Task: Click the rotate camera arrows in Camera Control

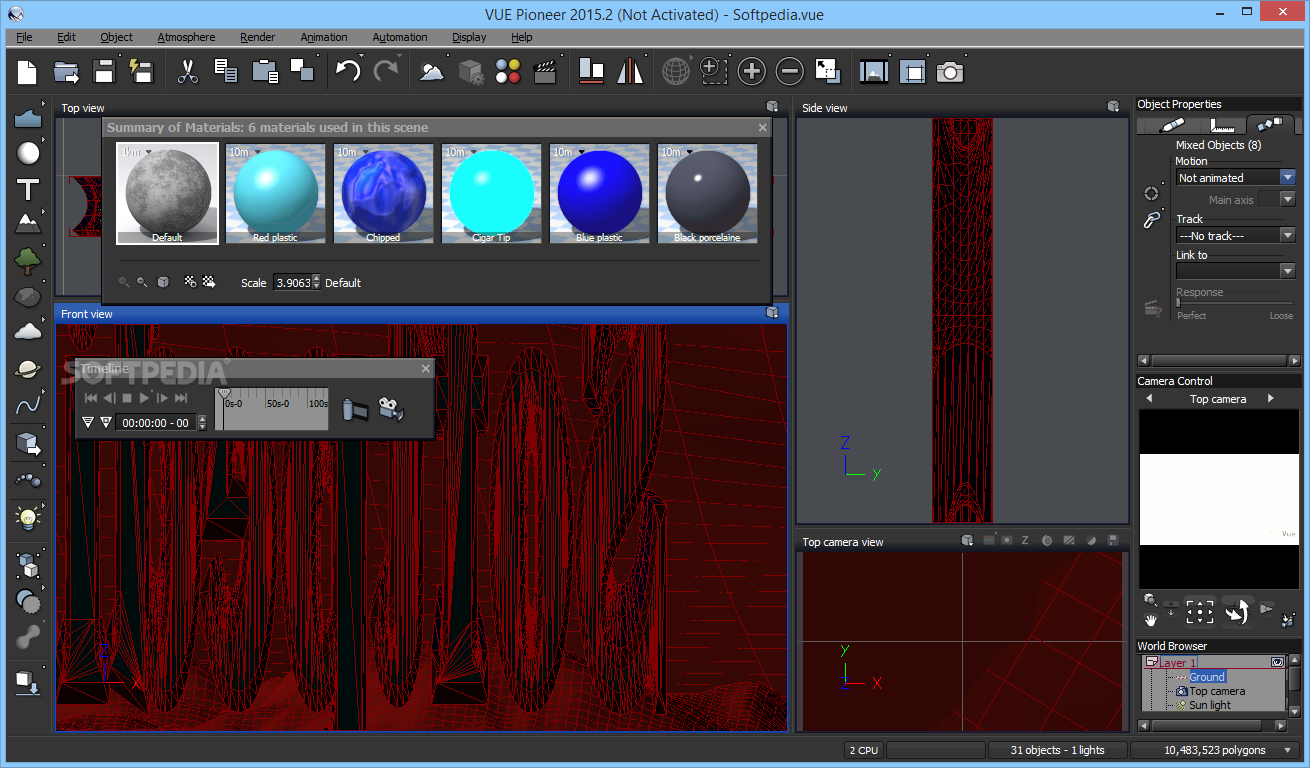Action: (1237, 612)
